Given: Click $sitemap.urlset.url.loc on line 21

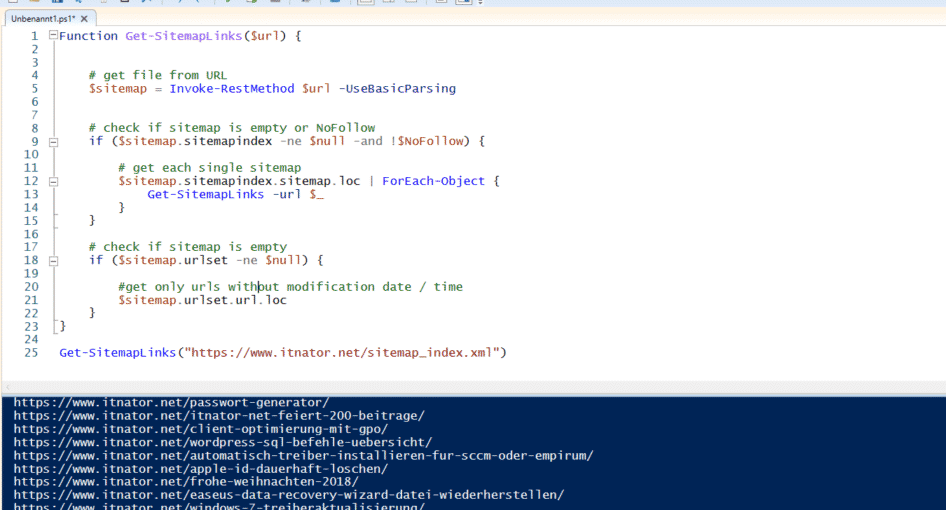Looking at the screenshot, I should [202, 300].
